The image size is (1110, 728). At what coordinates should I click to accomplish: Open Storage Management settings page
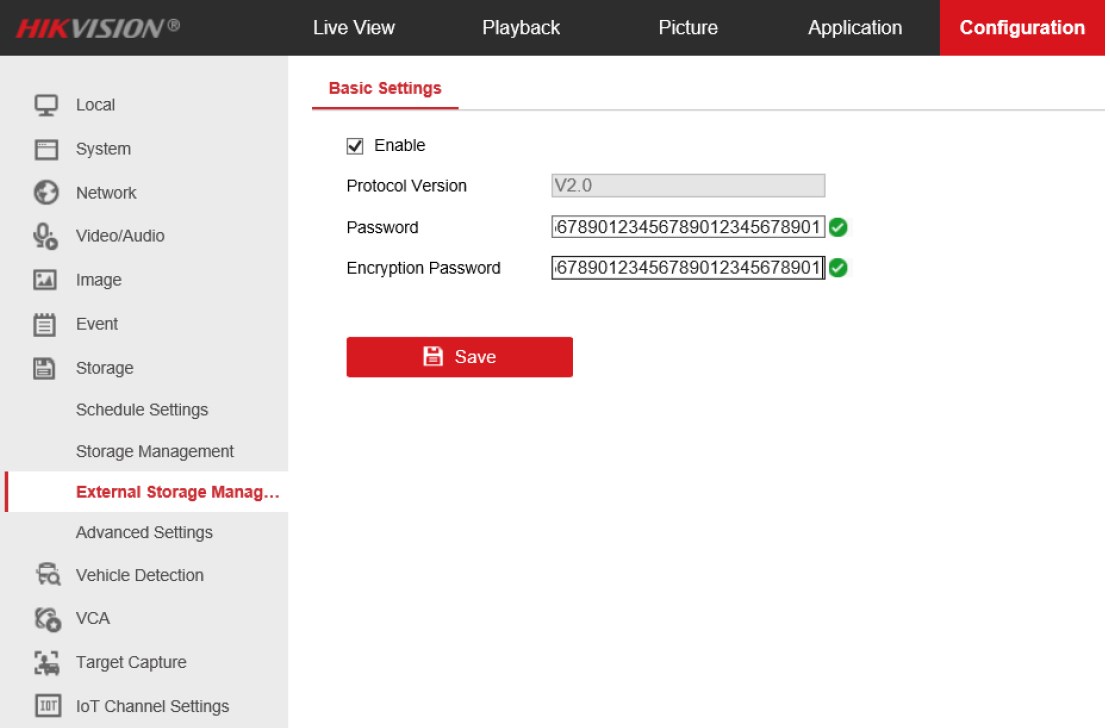pos(155,451)
